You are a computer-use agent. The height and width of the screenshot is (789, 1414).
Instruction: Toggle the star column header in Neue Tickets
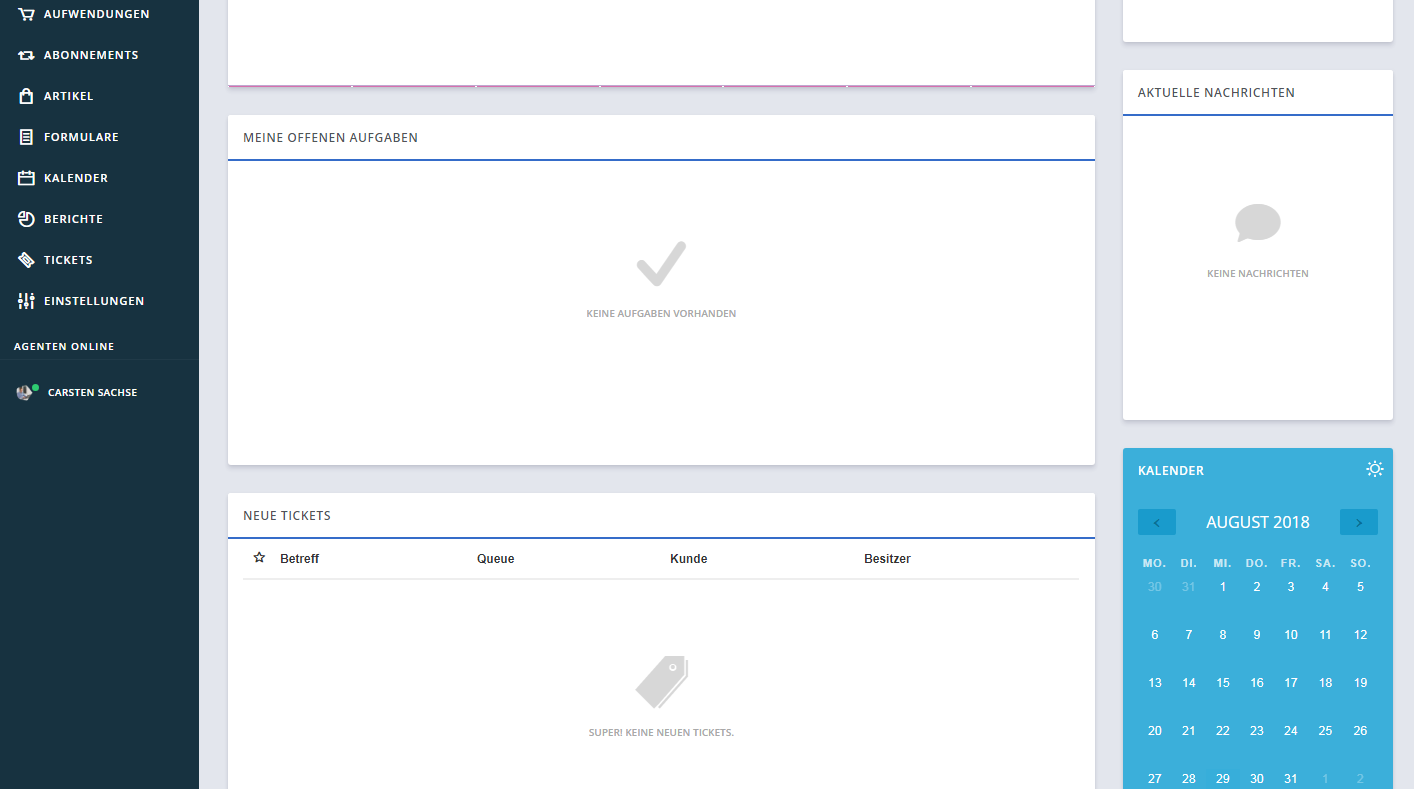[259, 558]
